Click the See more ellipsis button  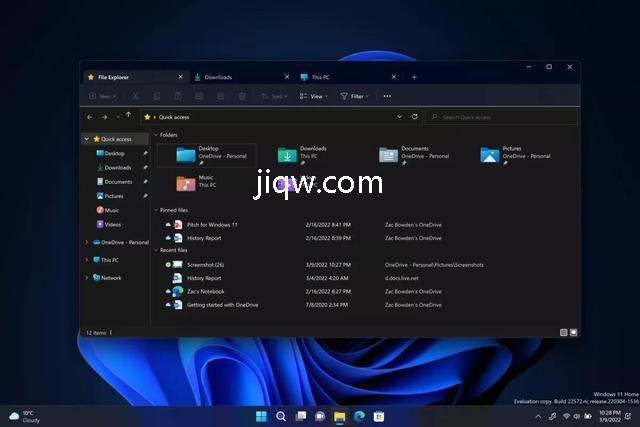point(387,96)
